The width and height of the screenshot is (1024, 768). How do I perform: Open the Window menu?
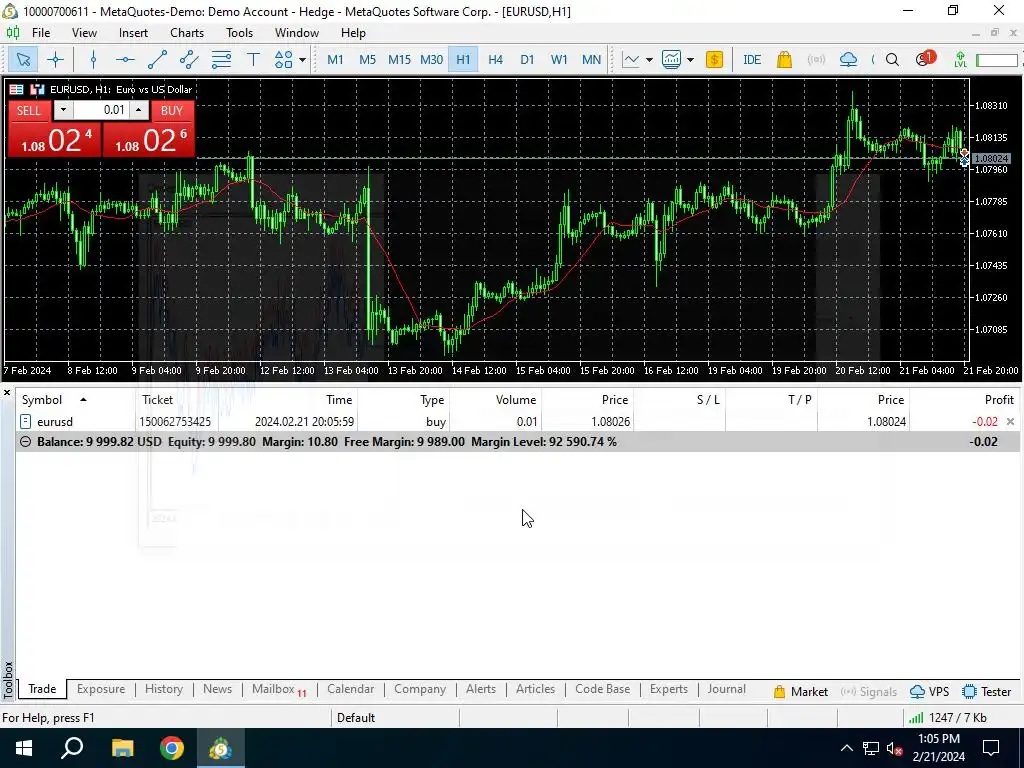coord(296,33)
